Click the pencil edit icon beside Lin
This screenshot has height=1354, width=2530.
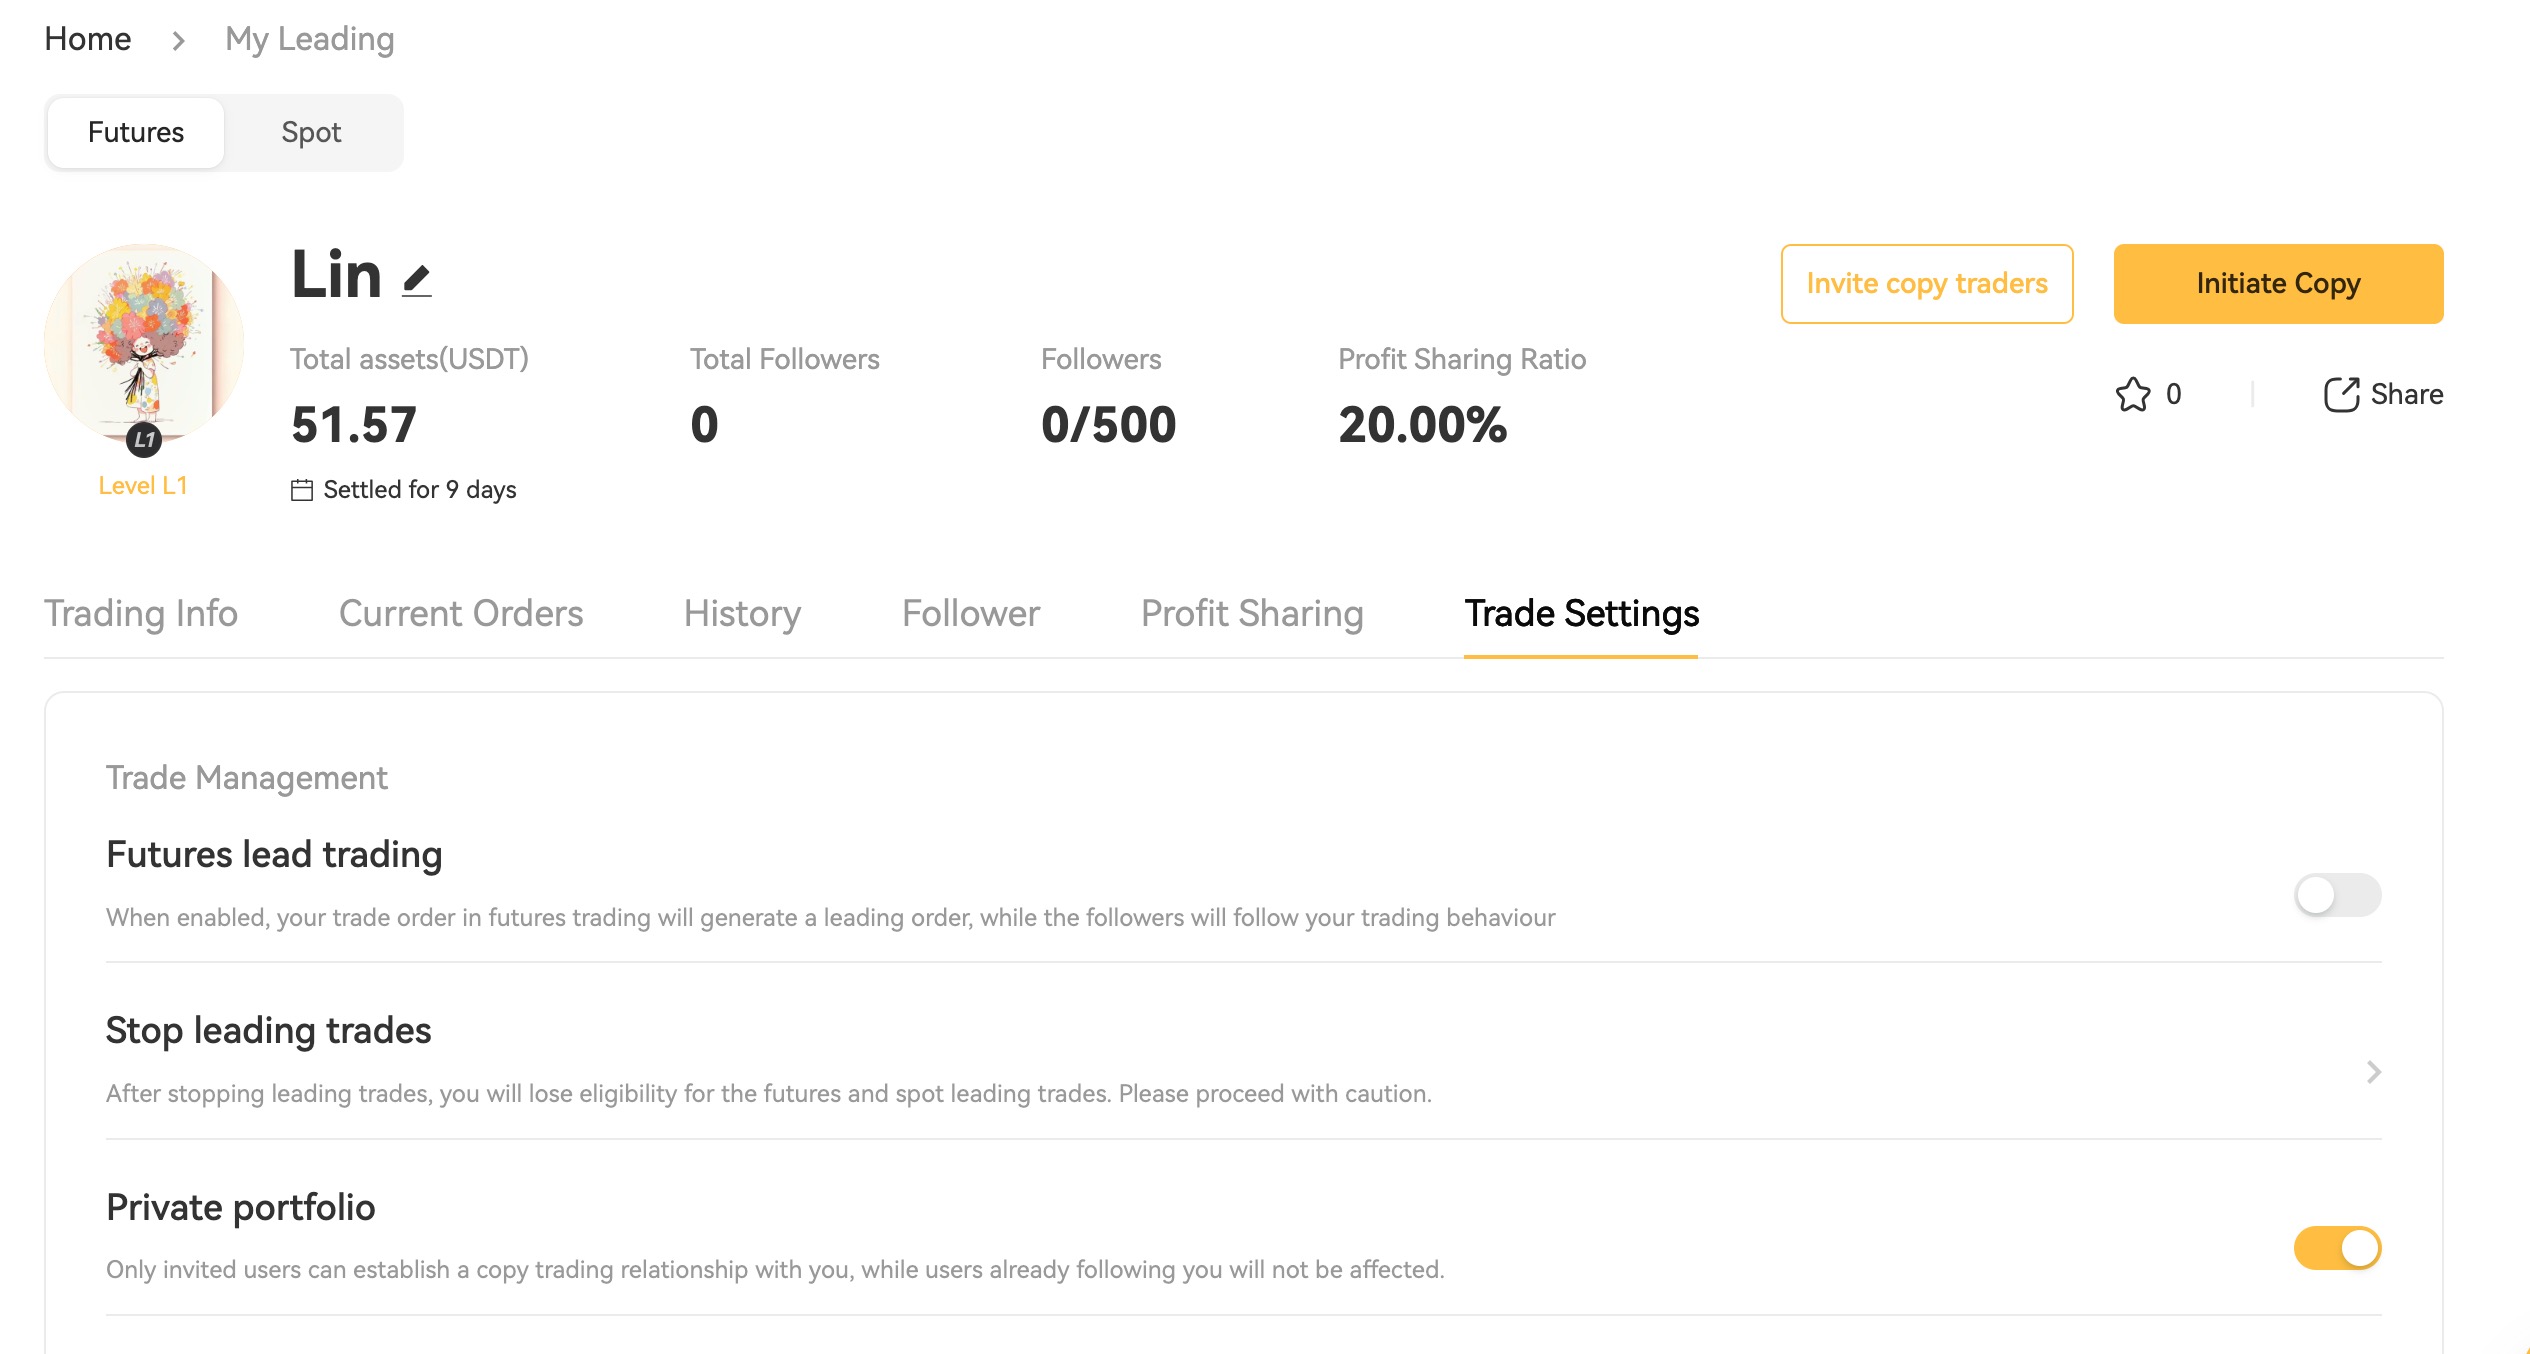coord(417,281)
